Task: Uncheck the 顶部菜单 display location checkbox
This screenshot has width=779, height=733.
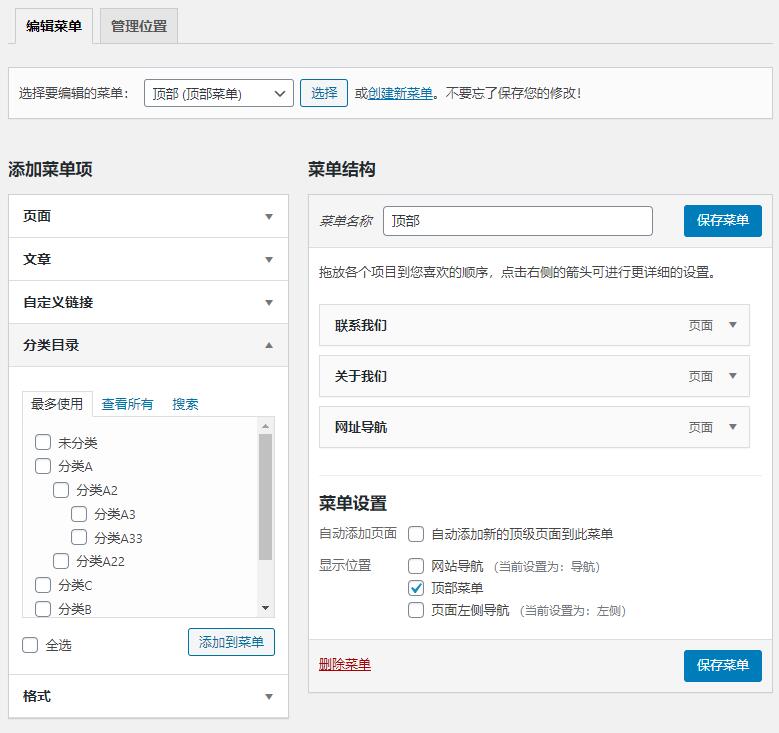Action: [416, 588]
